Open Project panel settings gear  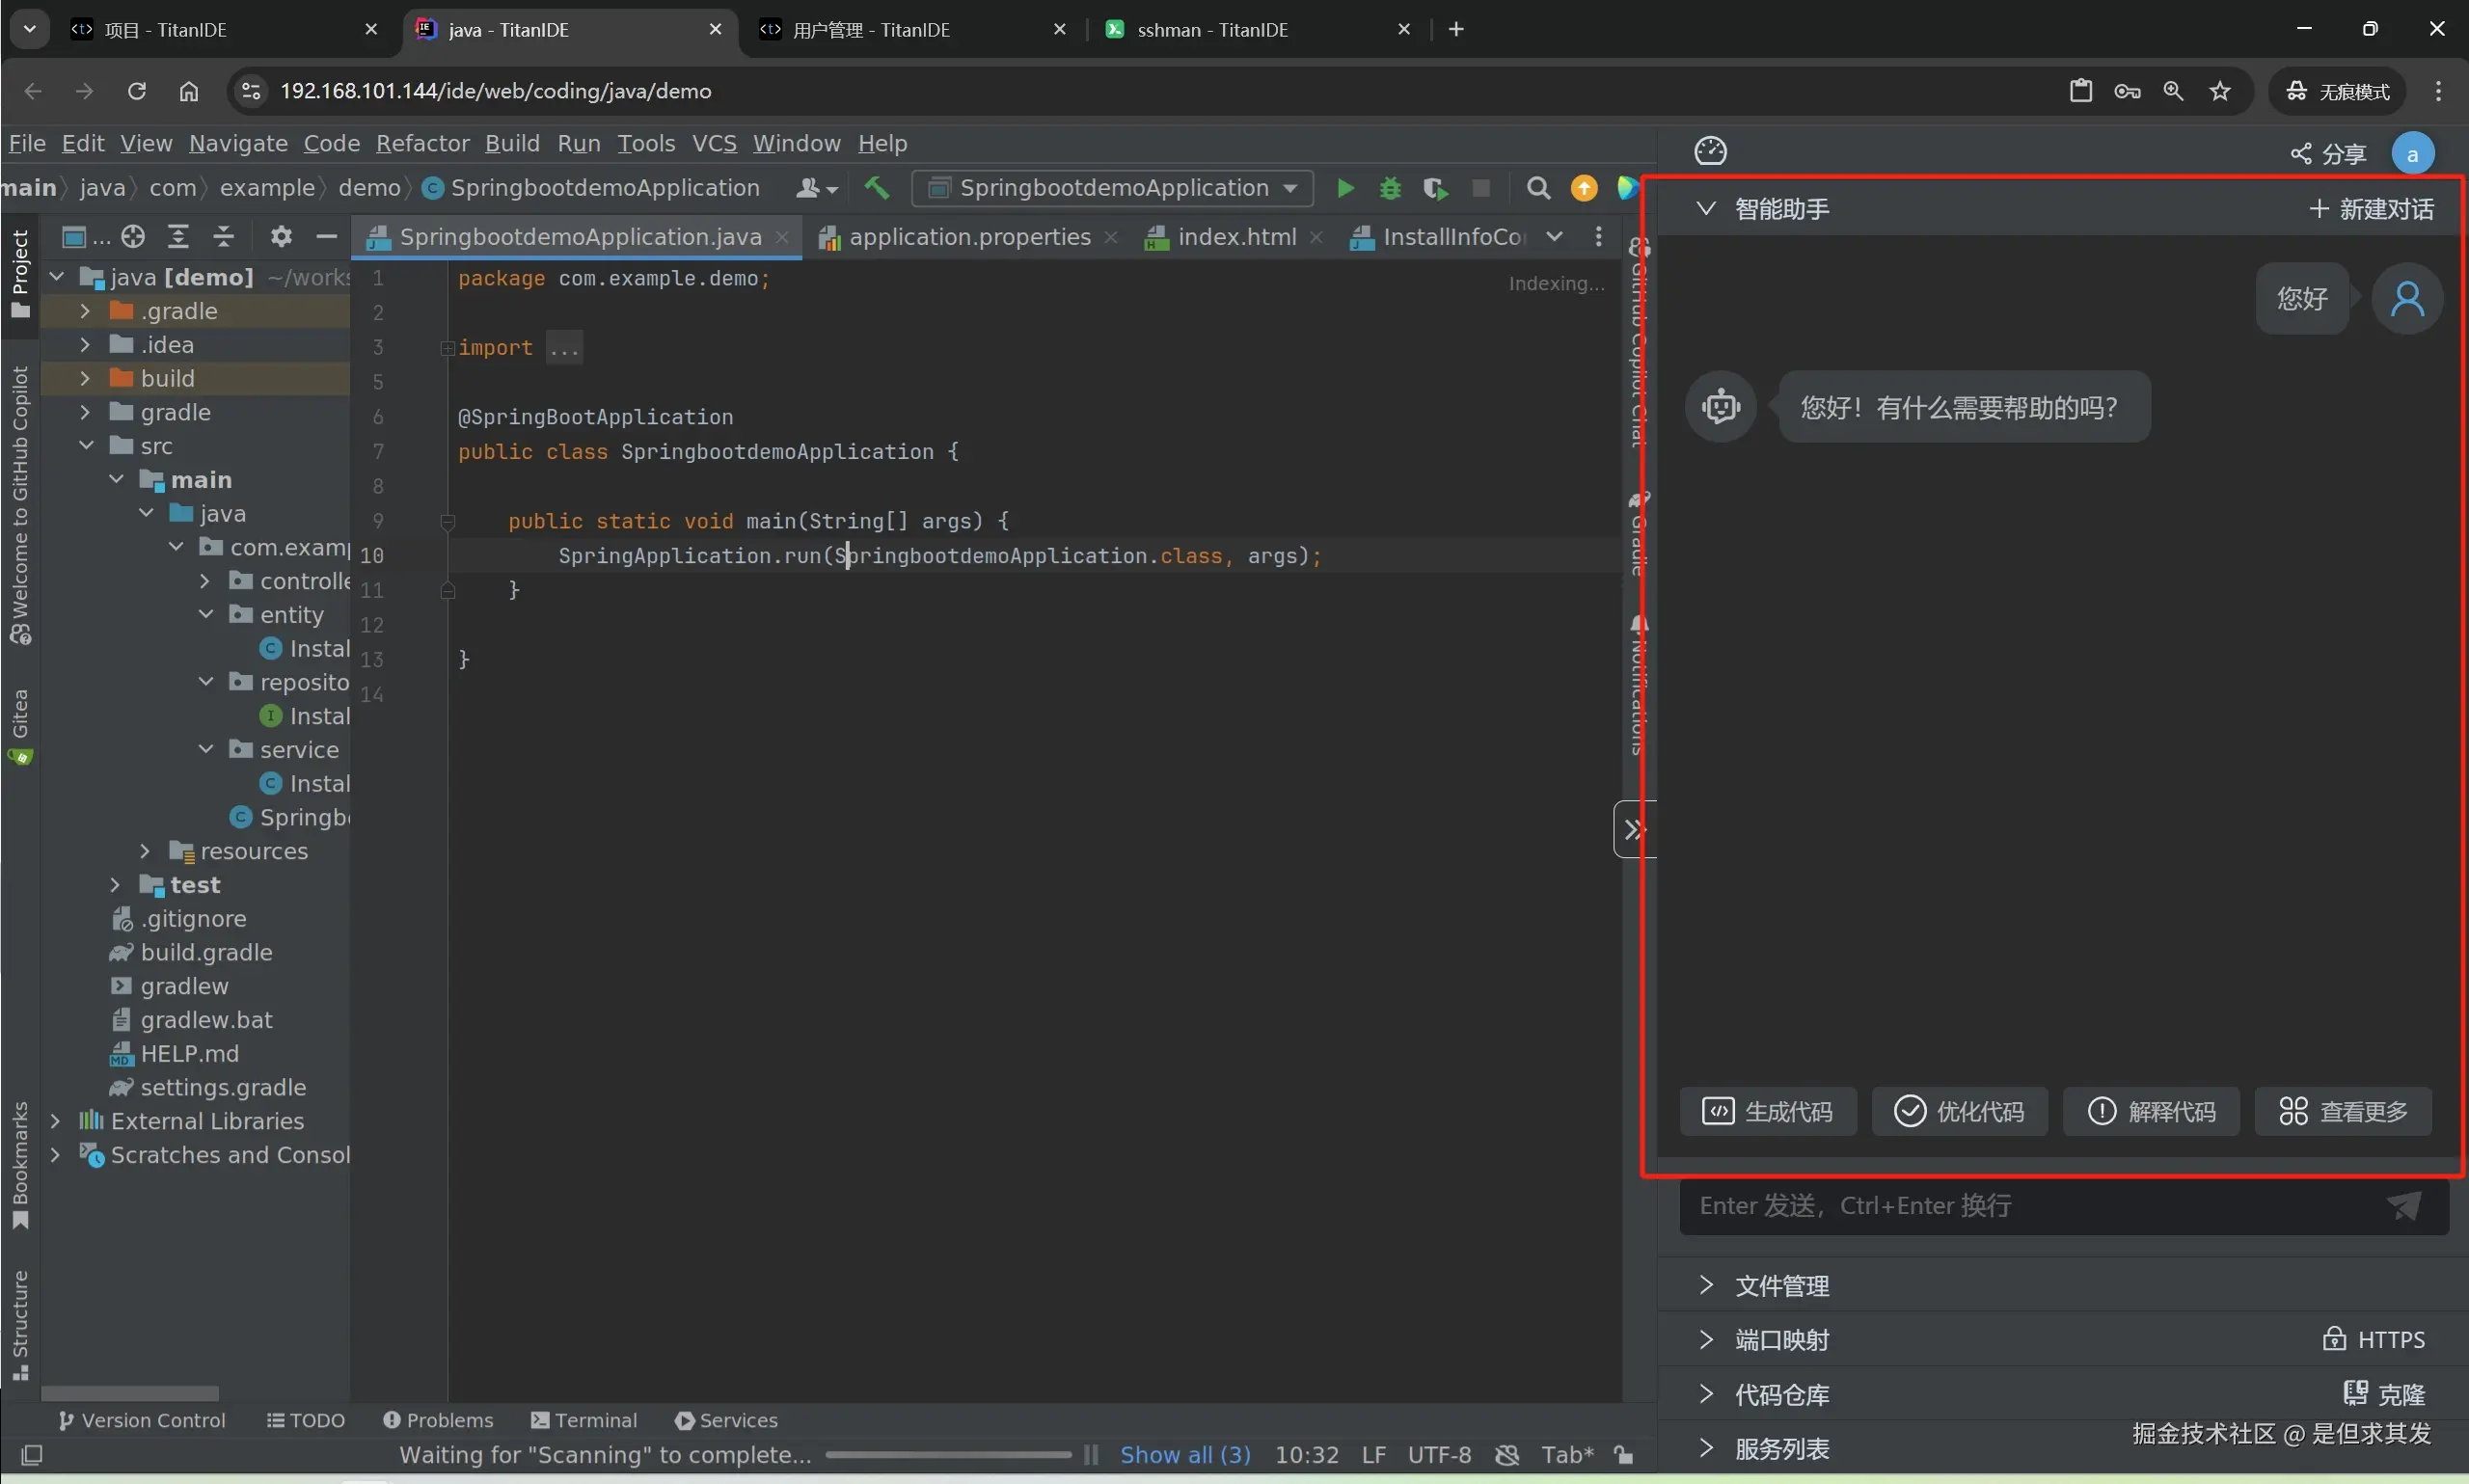point(281,237)
